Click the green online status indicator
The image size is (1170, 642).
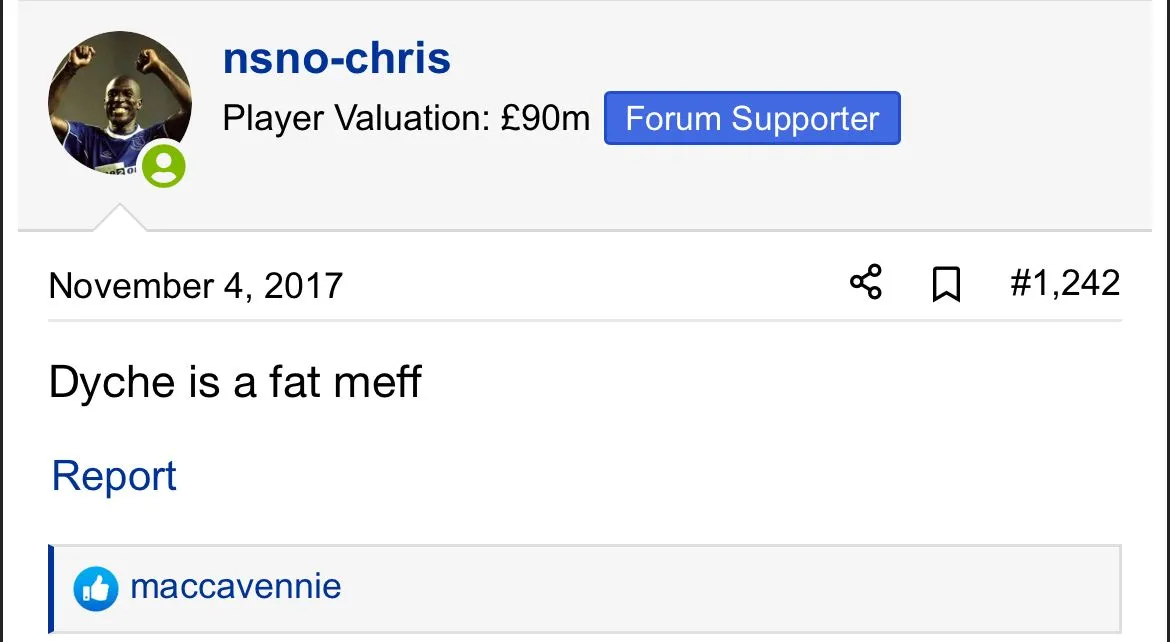point(163,166)
